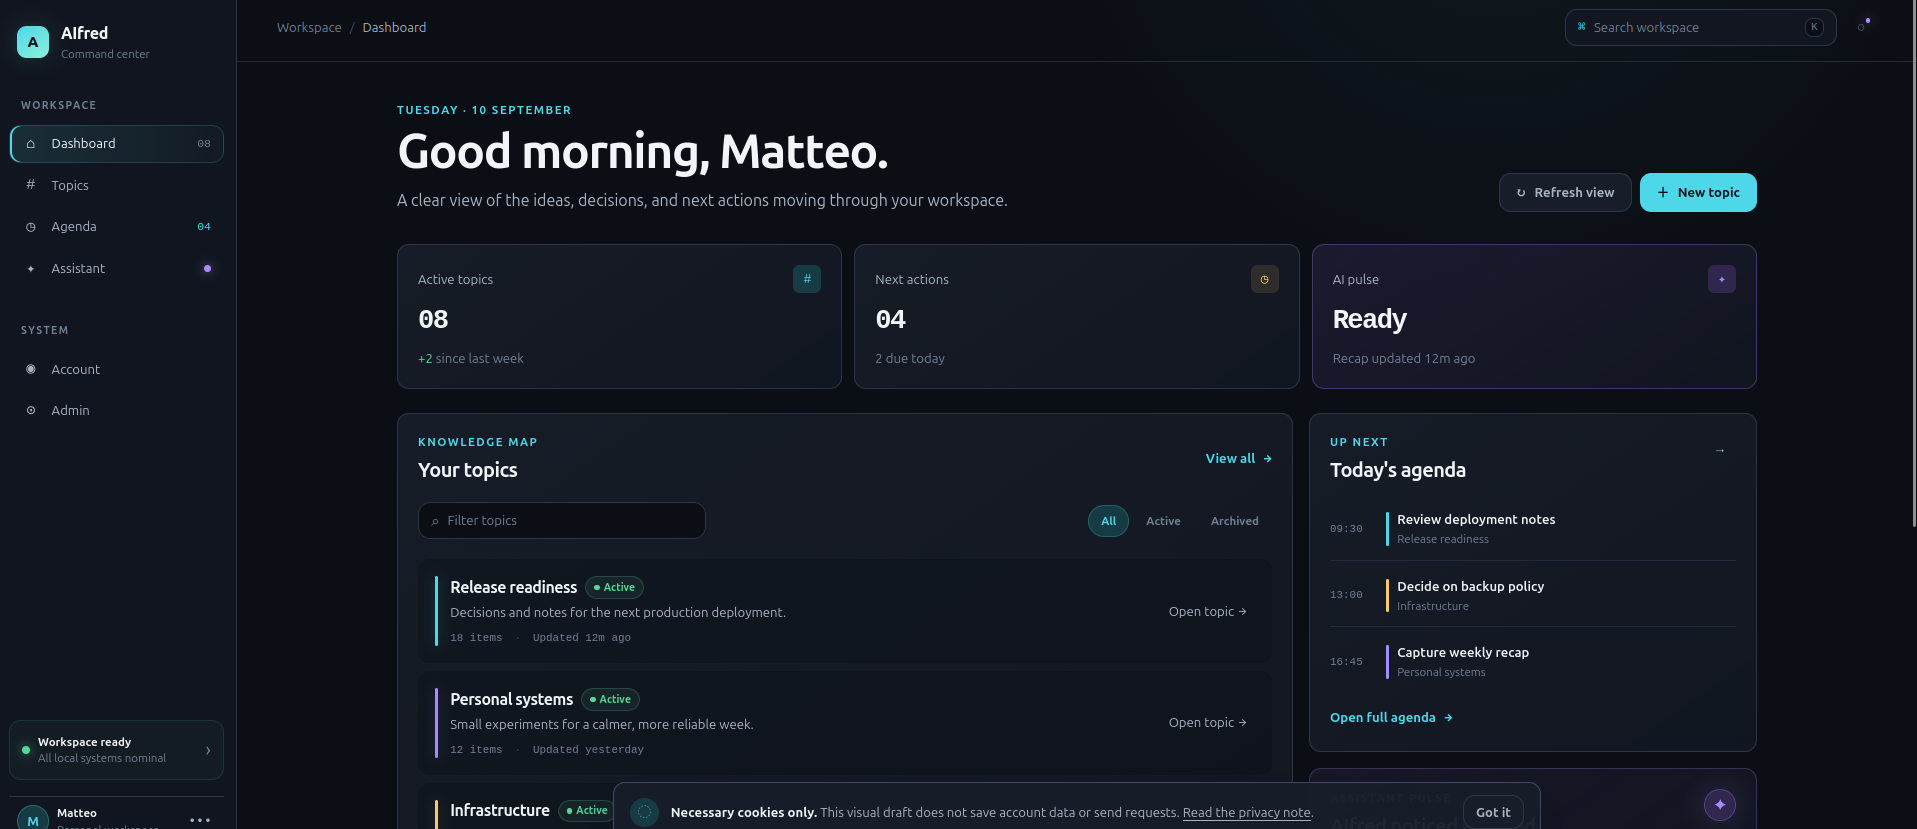Open Agenda from the sidebar
This screenshot has width=1917, height=829.
click(116, 227)
